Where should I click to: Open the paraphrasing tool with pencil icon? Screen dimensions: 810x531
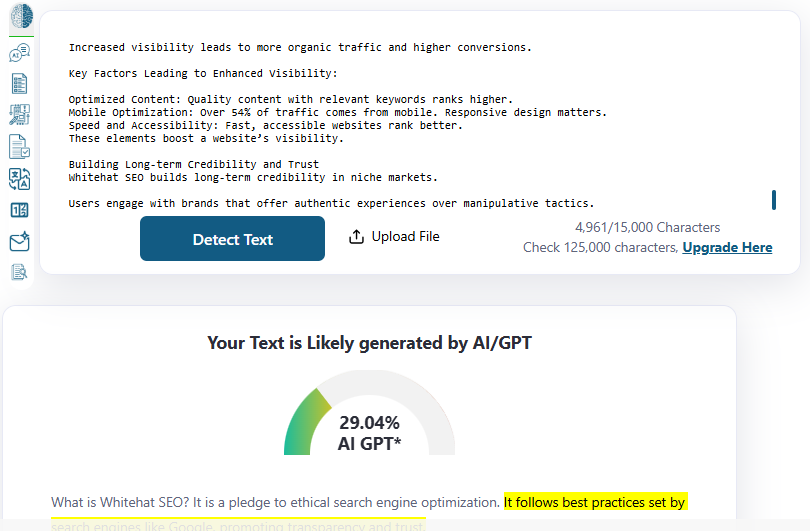[x=20, y=115]
